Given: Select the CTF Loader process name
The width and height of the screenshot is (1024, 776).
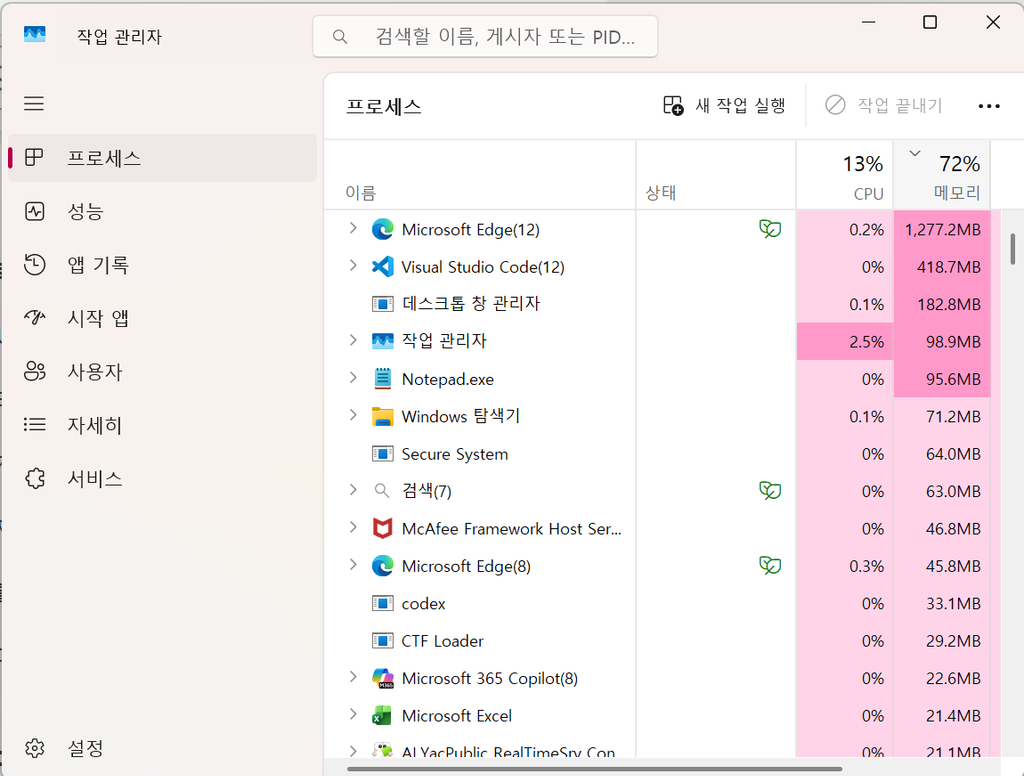Looking at the screenshot, I should click(442, 641).
